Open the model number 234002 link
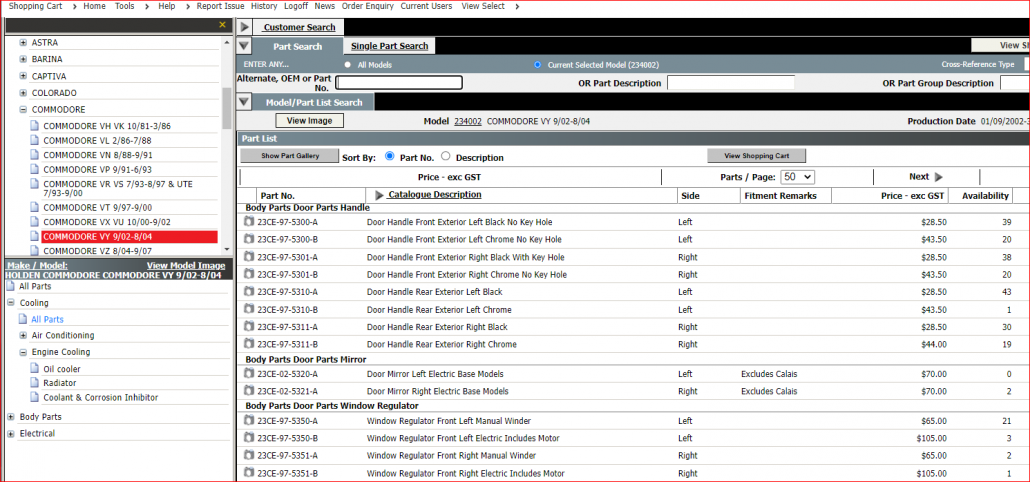The width and height of the screenshot is (1030, 482). pyautogui.click(x=468, y=121)
